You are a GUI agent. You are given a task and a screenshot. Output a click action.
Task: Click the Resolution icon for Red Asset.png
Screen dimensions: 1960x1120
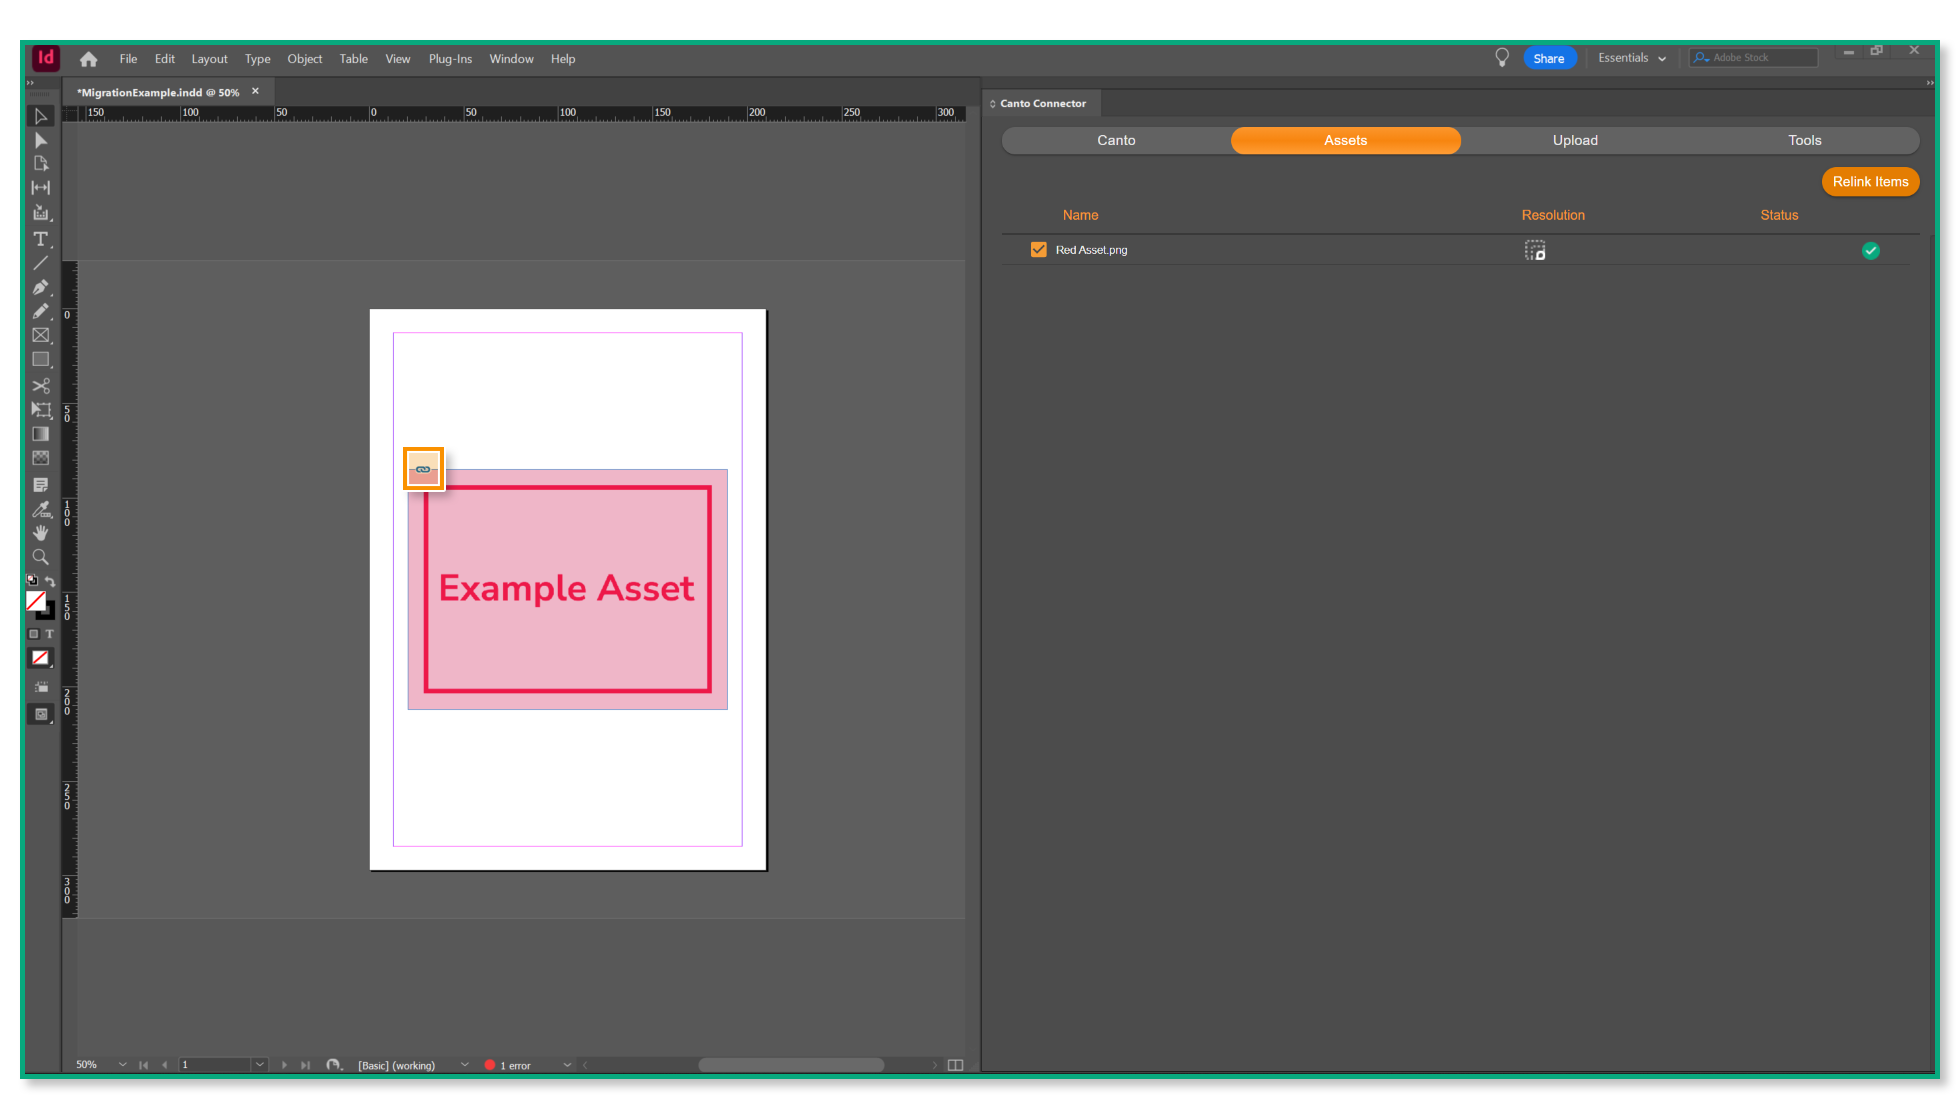[1535, 250]
